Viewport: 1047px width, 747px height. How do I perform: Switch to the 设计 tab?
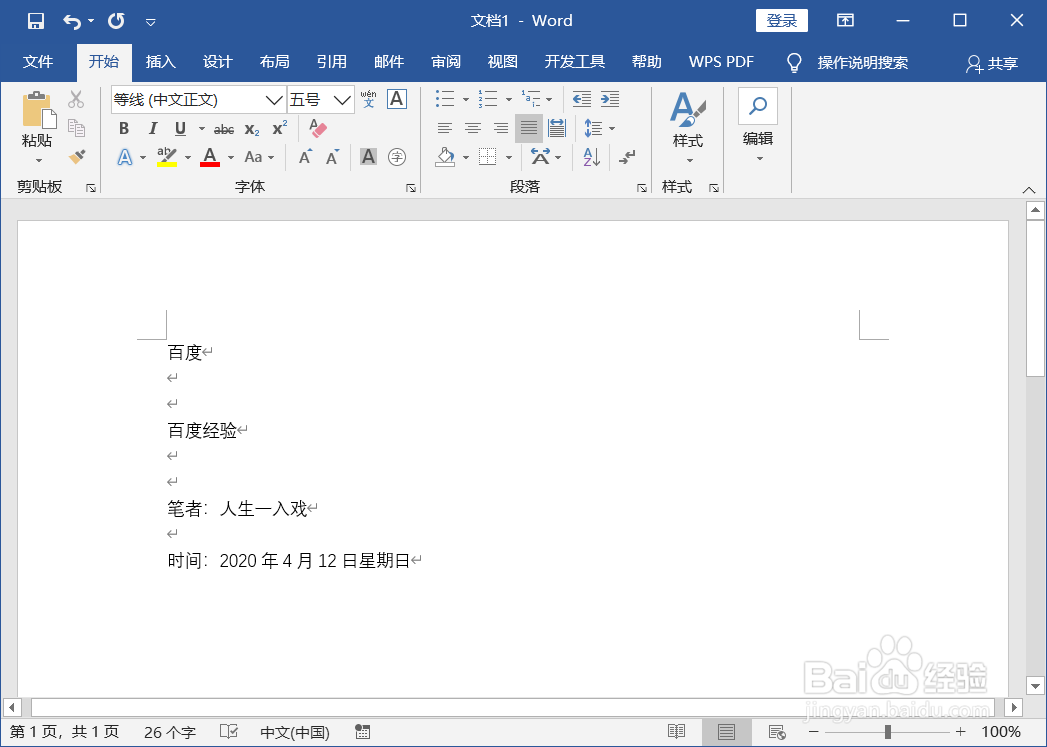tap(218, 62)
